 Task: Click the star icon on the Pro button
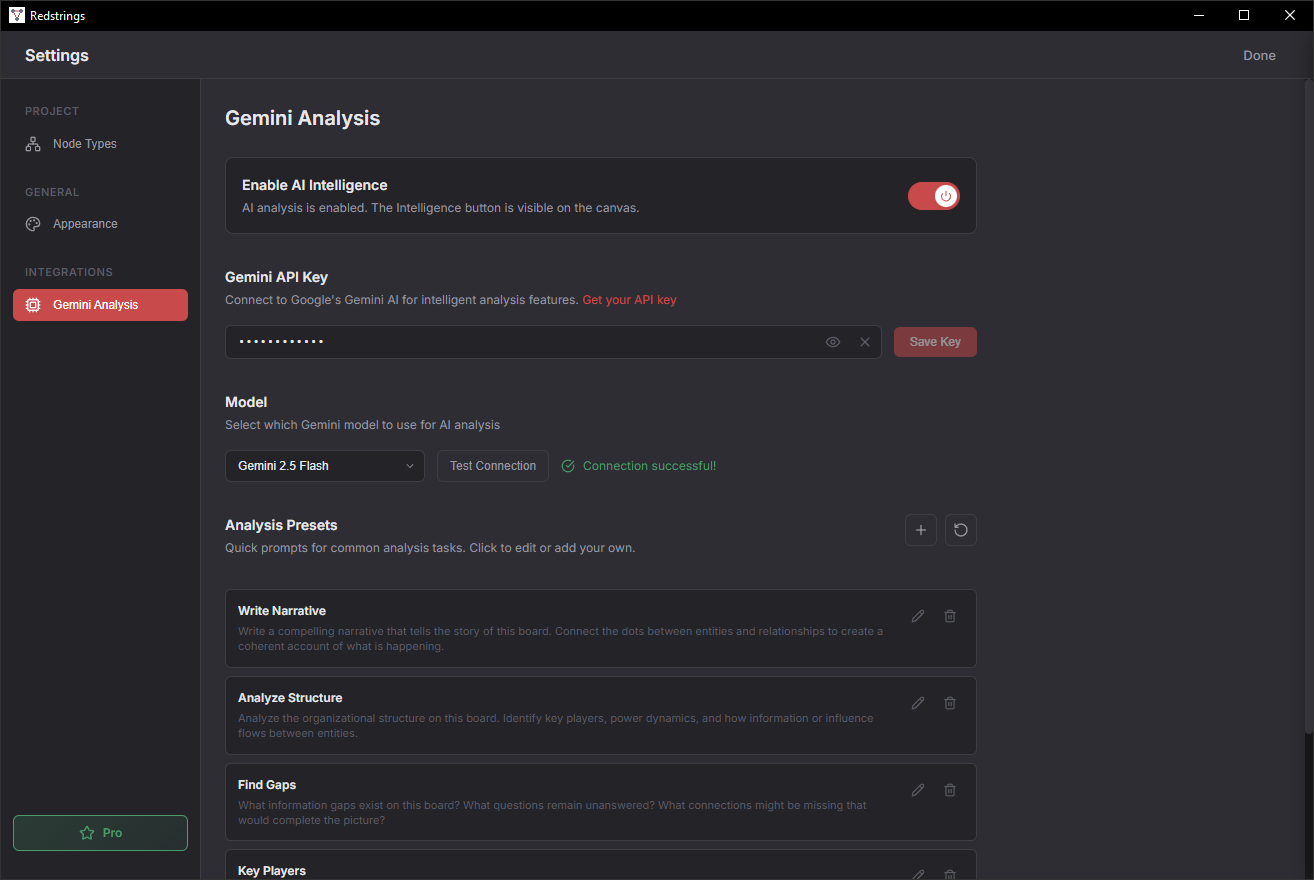point(88,832)
